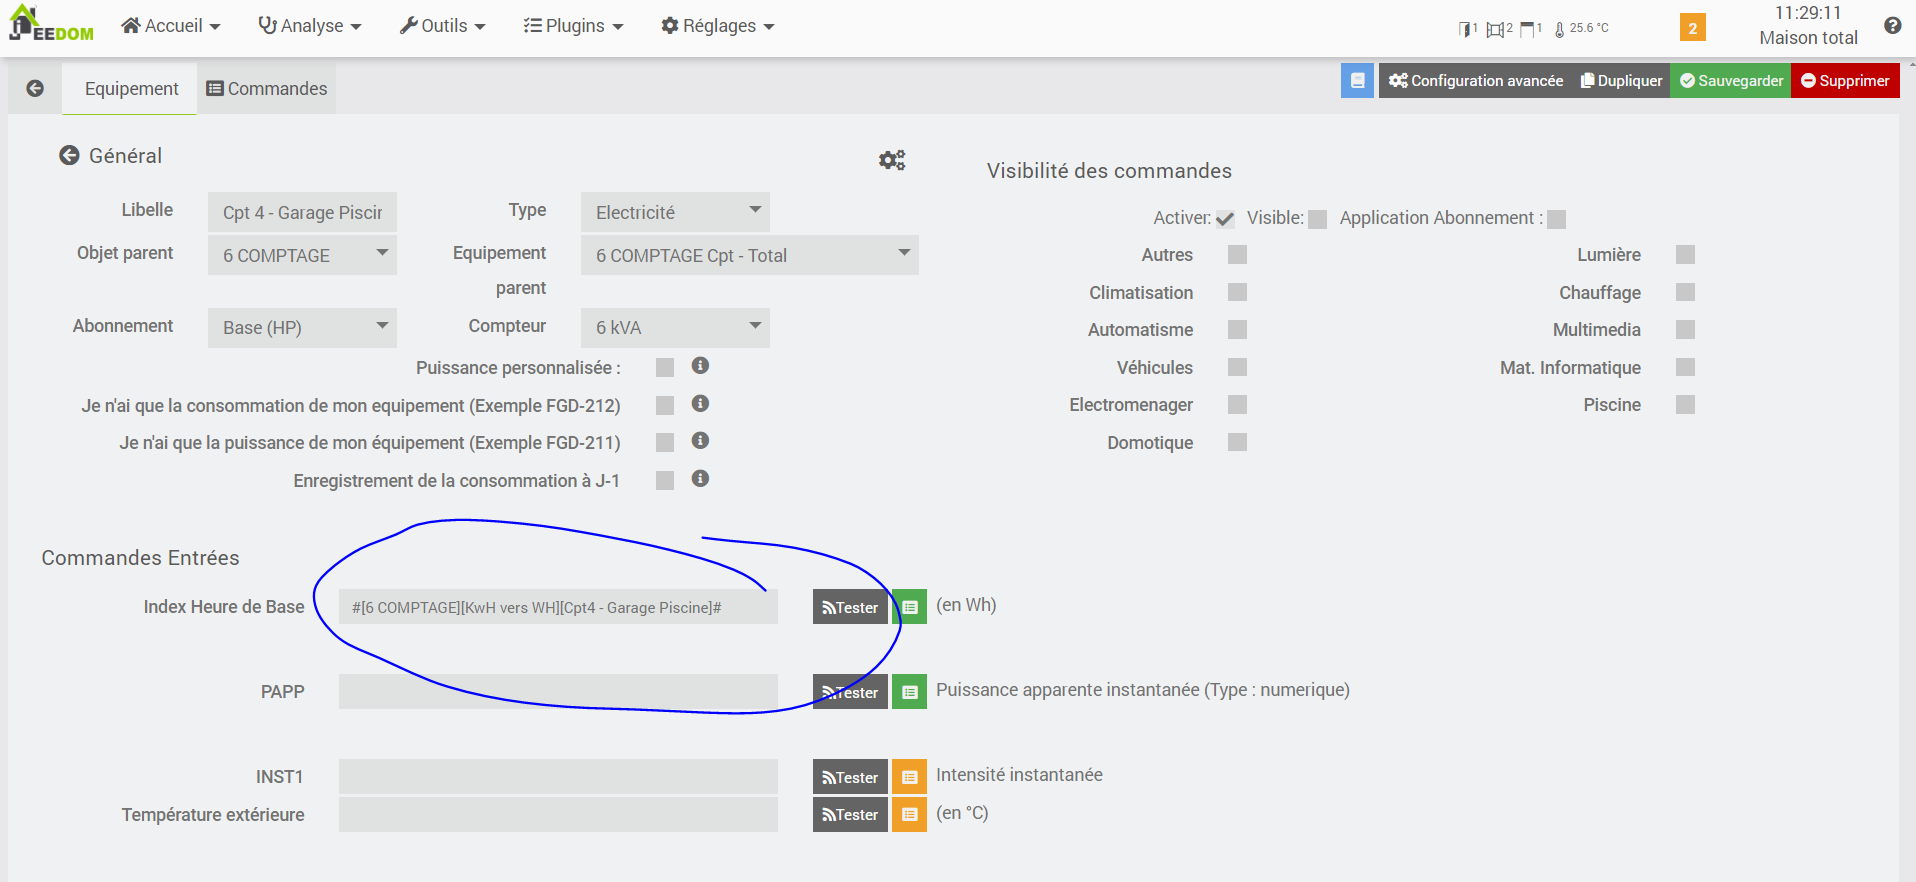Click Configuration avancée button
Viewport: 1916px width, 882px height.
[1476, 80]
